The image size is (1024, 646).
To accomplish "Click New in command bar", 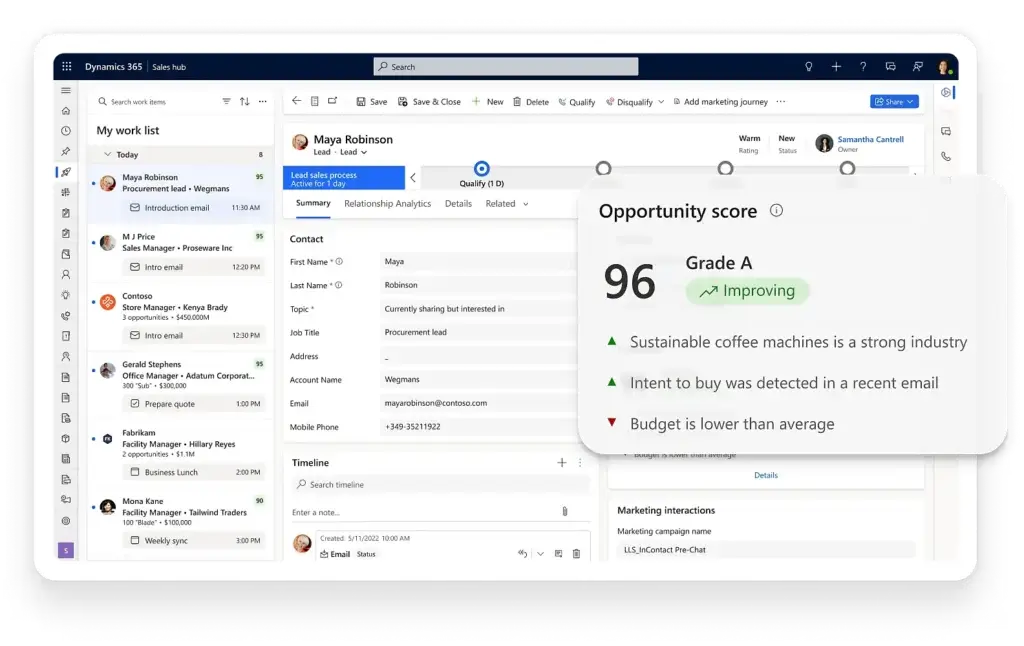I will pyautogui.click(x=488, y=101).
